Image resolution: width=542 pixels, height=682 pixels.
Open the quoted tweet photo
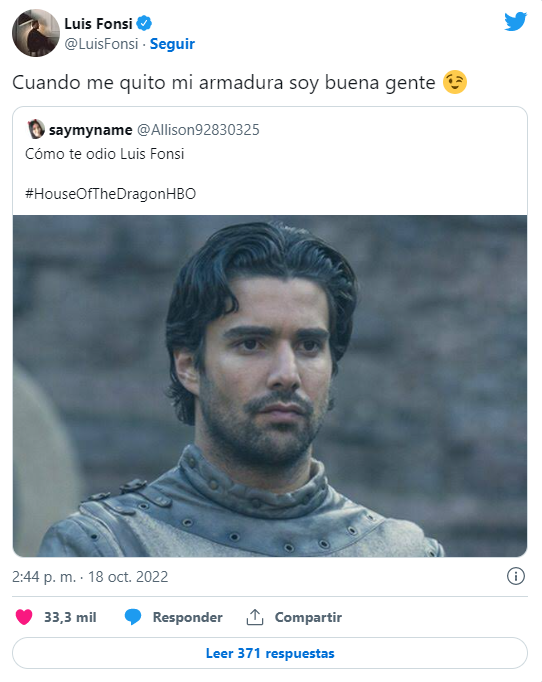coord(270,386)
